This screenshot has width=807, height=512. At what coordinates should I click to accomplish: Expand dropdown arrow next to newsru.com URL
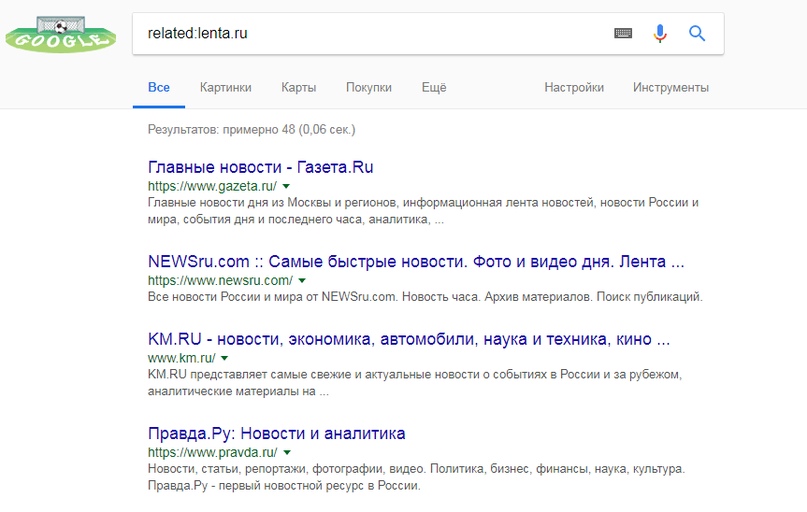tap(302, 281)
